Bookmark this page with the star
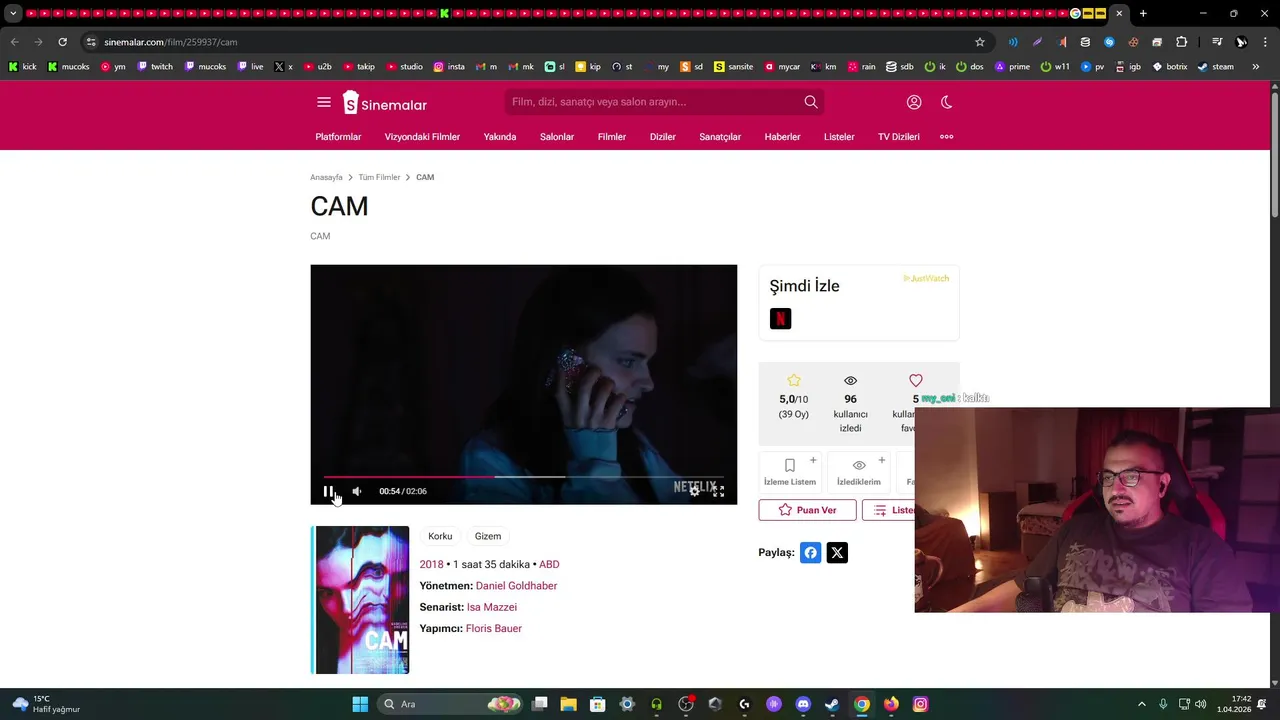 pyautogui.click(x=980, y=42)
